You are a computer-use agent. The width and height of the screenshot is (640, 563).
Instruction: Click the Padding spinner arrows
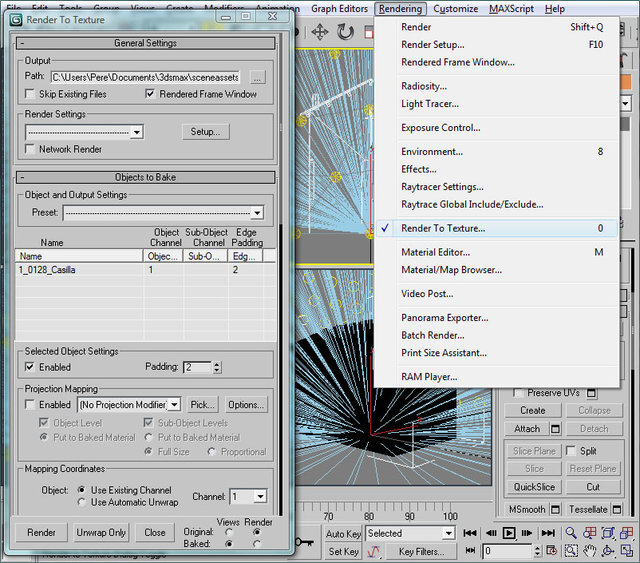point(217,367)
